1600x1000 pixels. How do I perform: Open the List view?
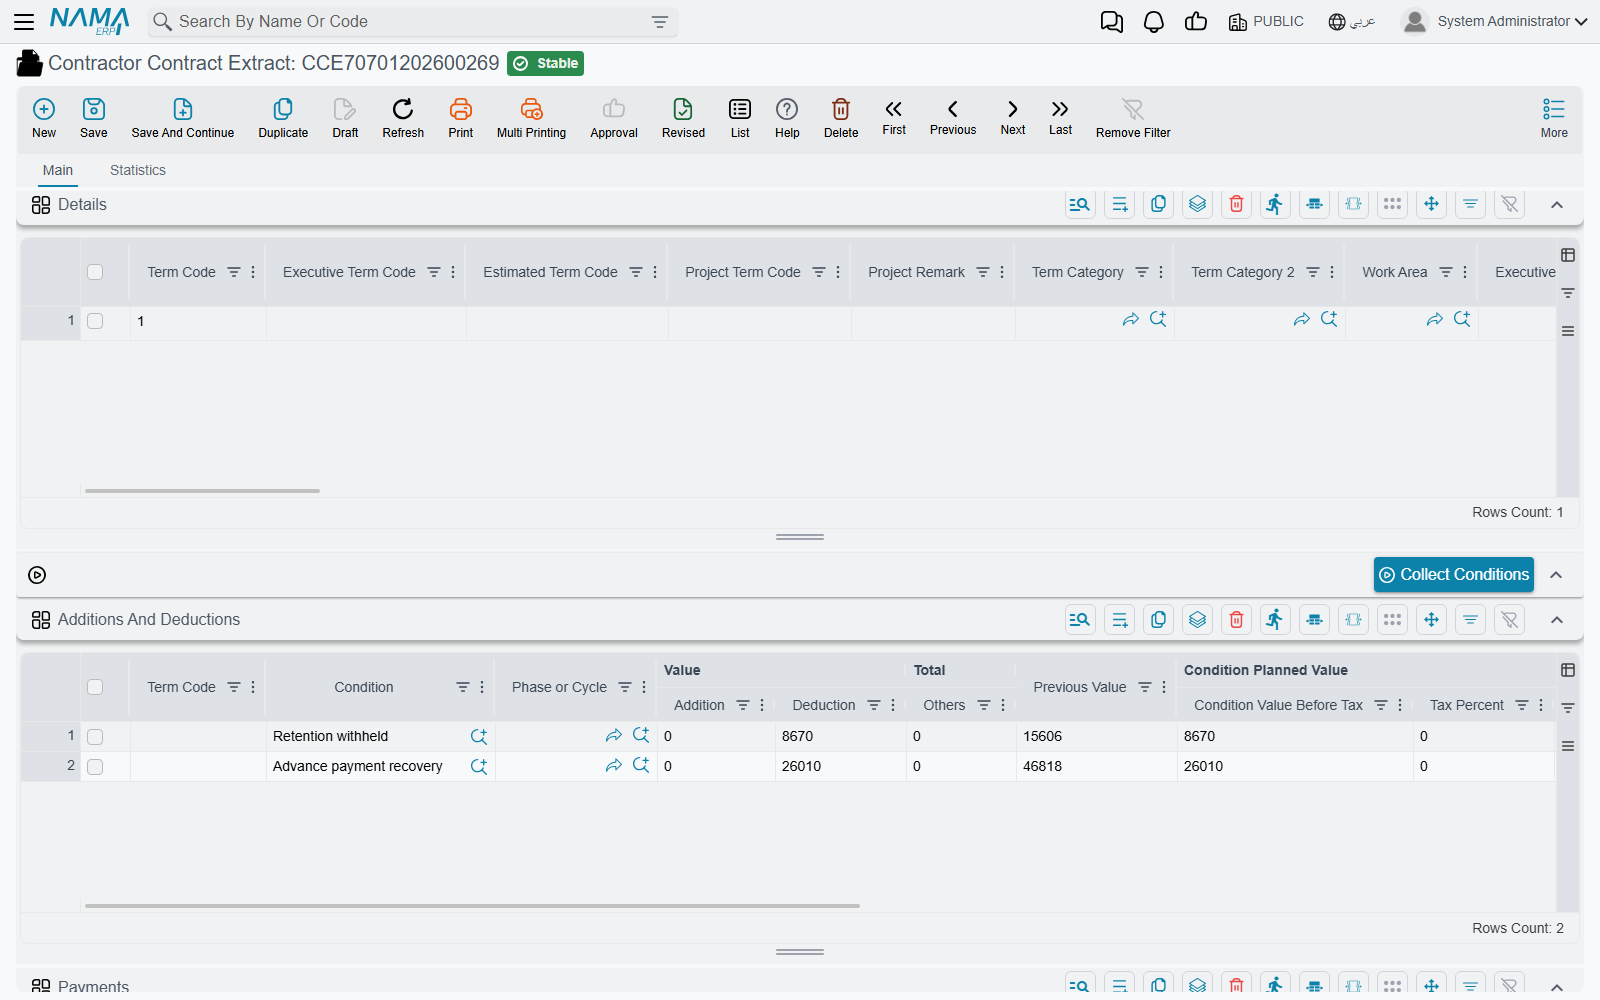coord(740,118)
